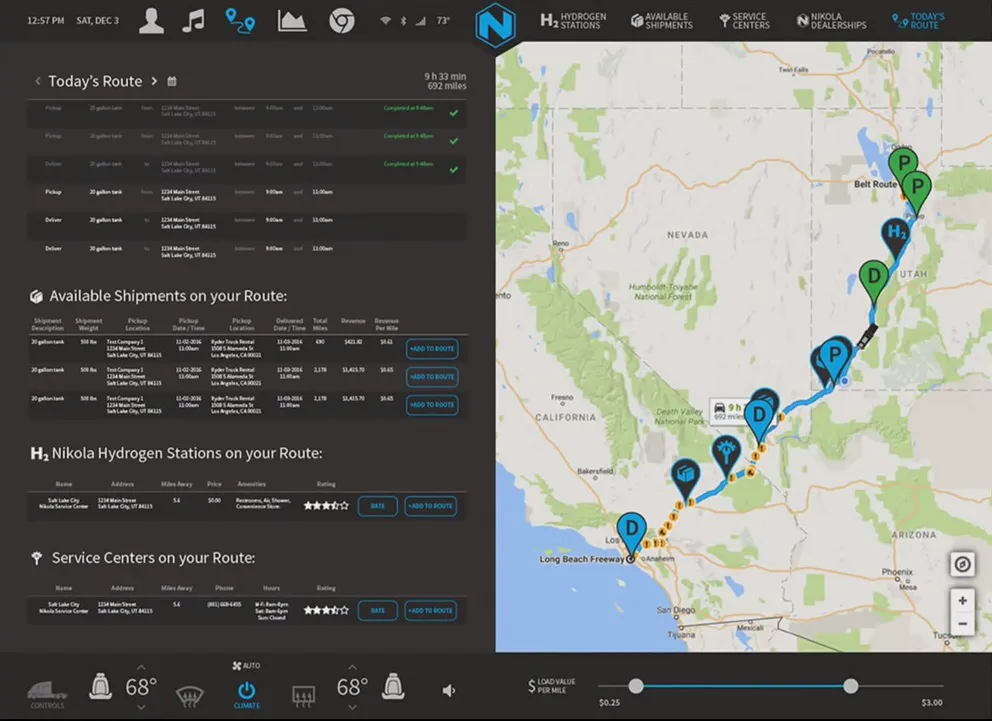The width and height of the screenshot is (992, 721).
Task: Raise left temperature with up arrow
Action: click(140, 667)
